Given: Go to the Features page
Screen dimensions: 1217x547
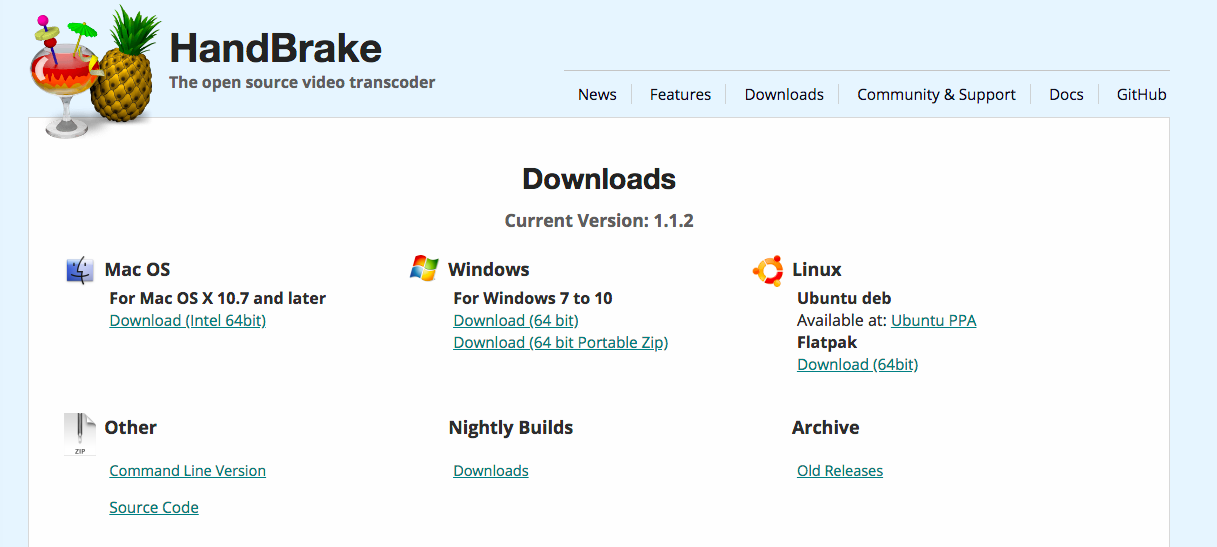Looking at the screenshot, I should [x=680, y=95].
